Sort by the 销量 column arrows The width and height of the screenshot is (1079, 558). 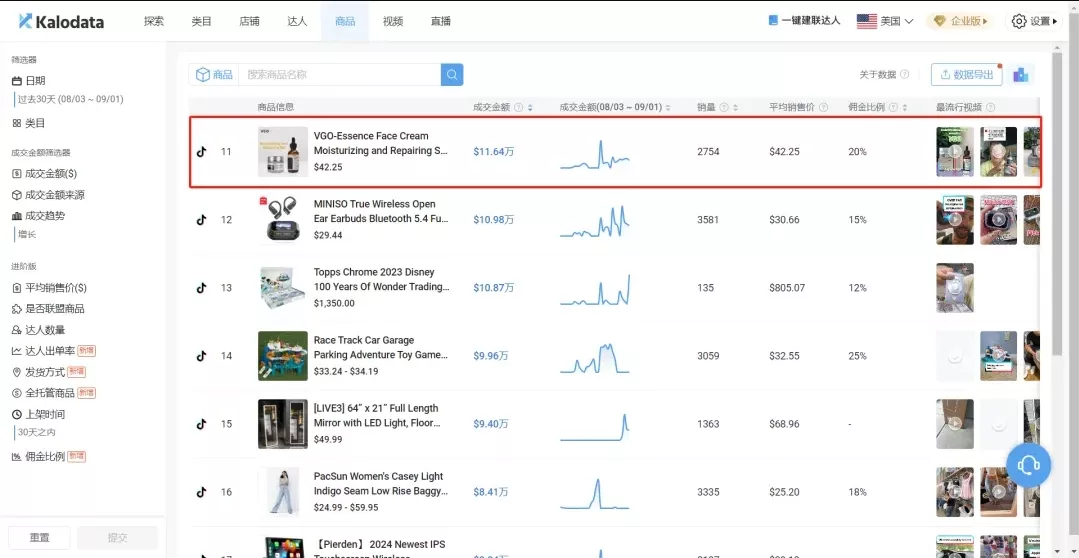(x=735, y=107)
